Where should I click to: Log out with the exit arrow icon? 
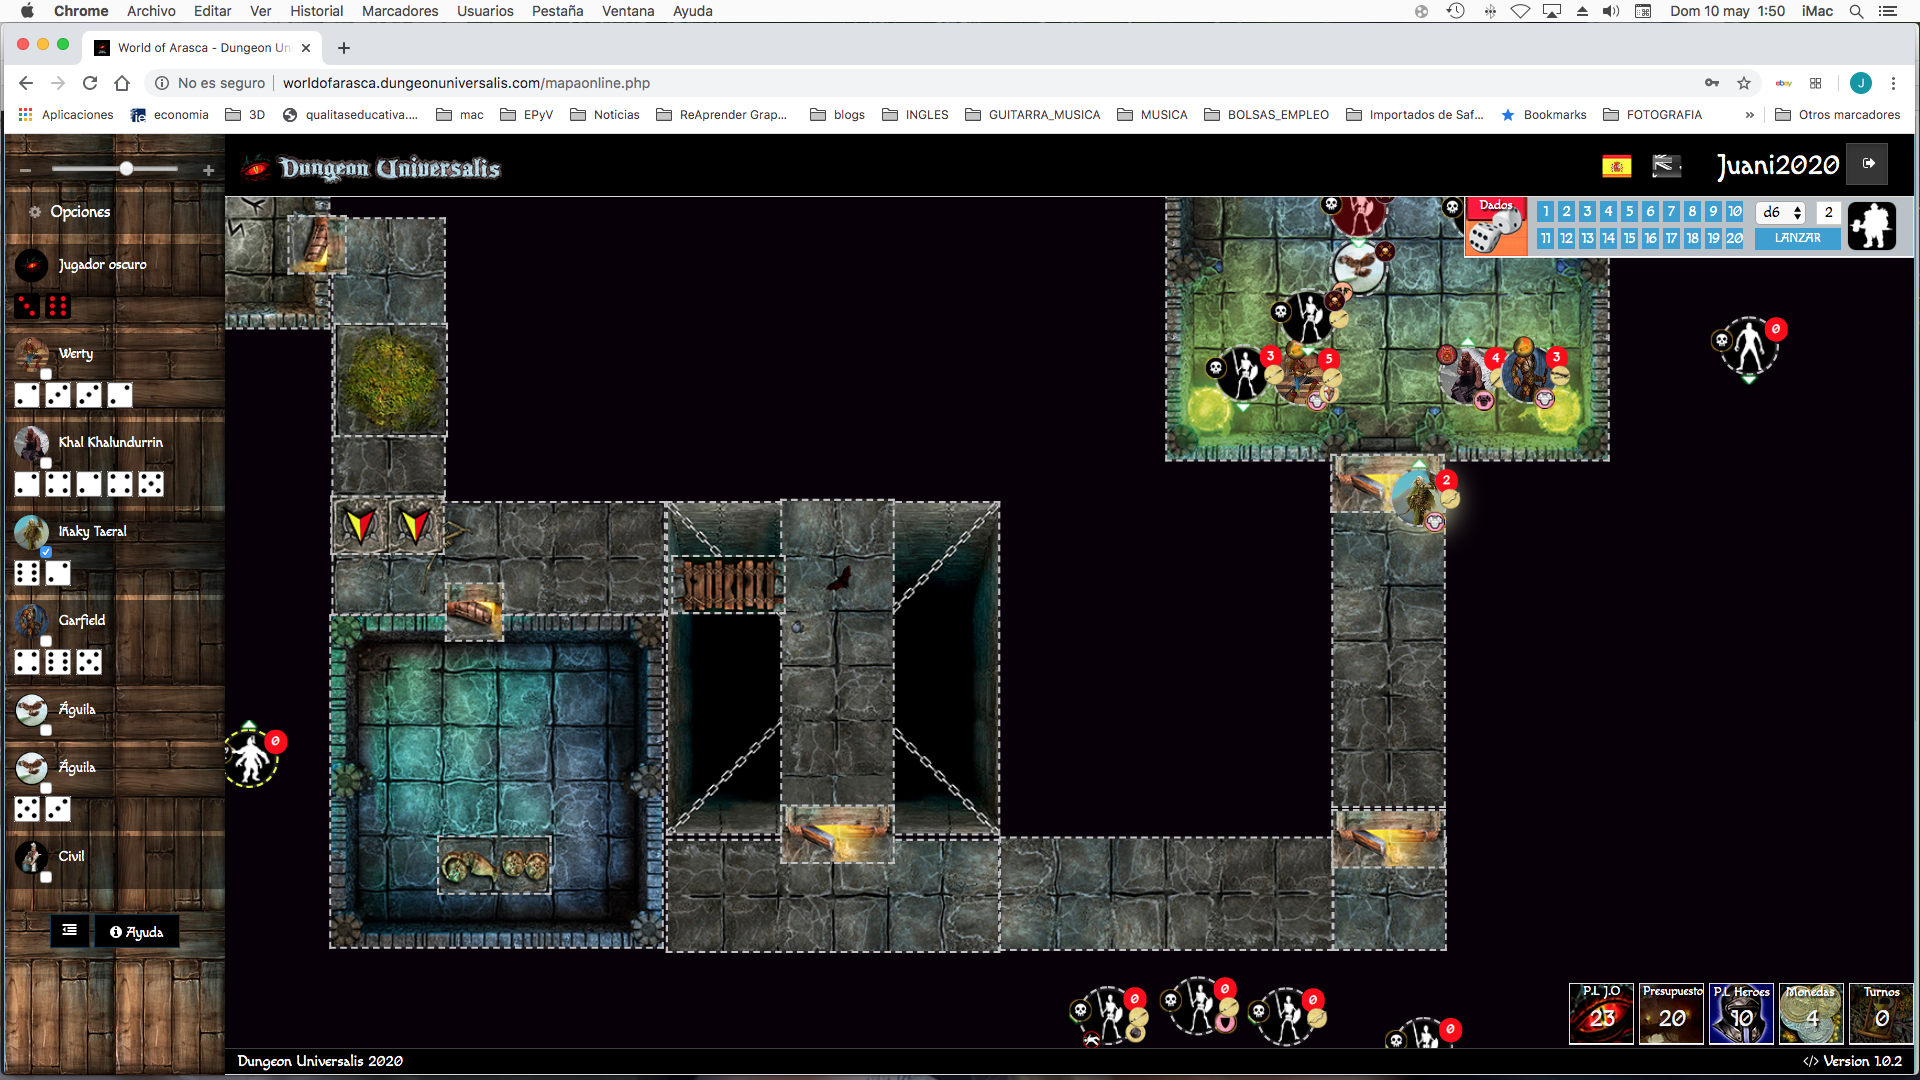click(x=1868, y=164)
